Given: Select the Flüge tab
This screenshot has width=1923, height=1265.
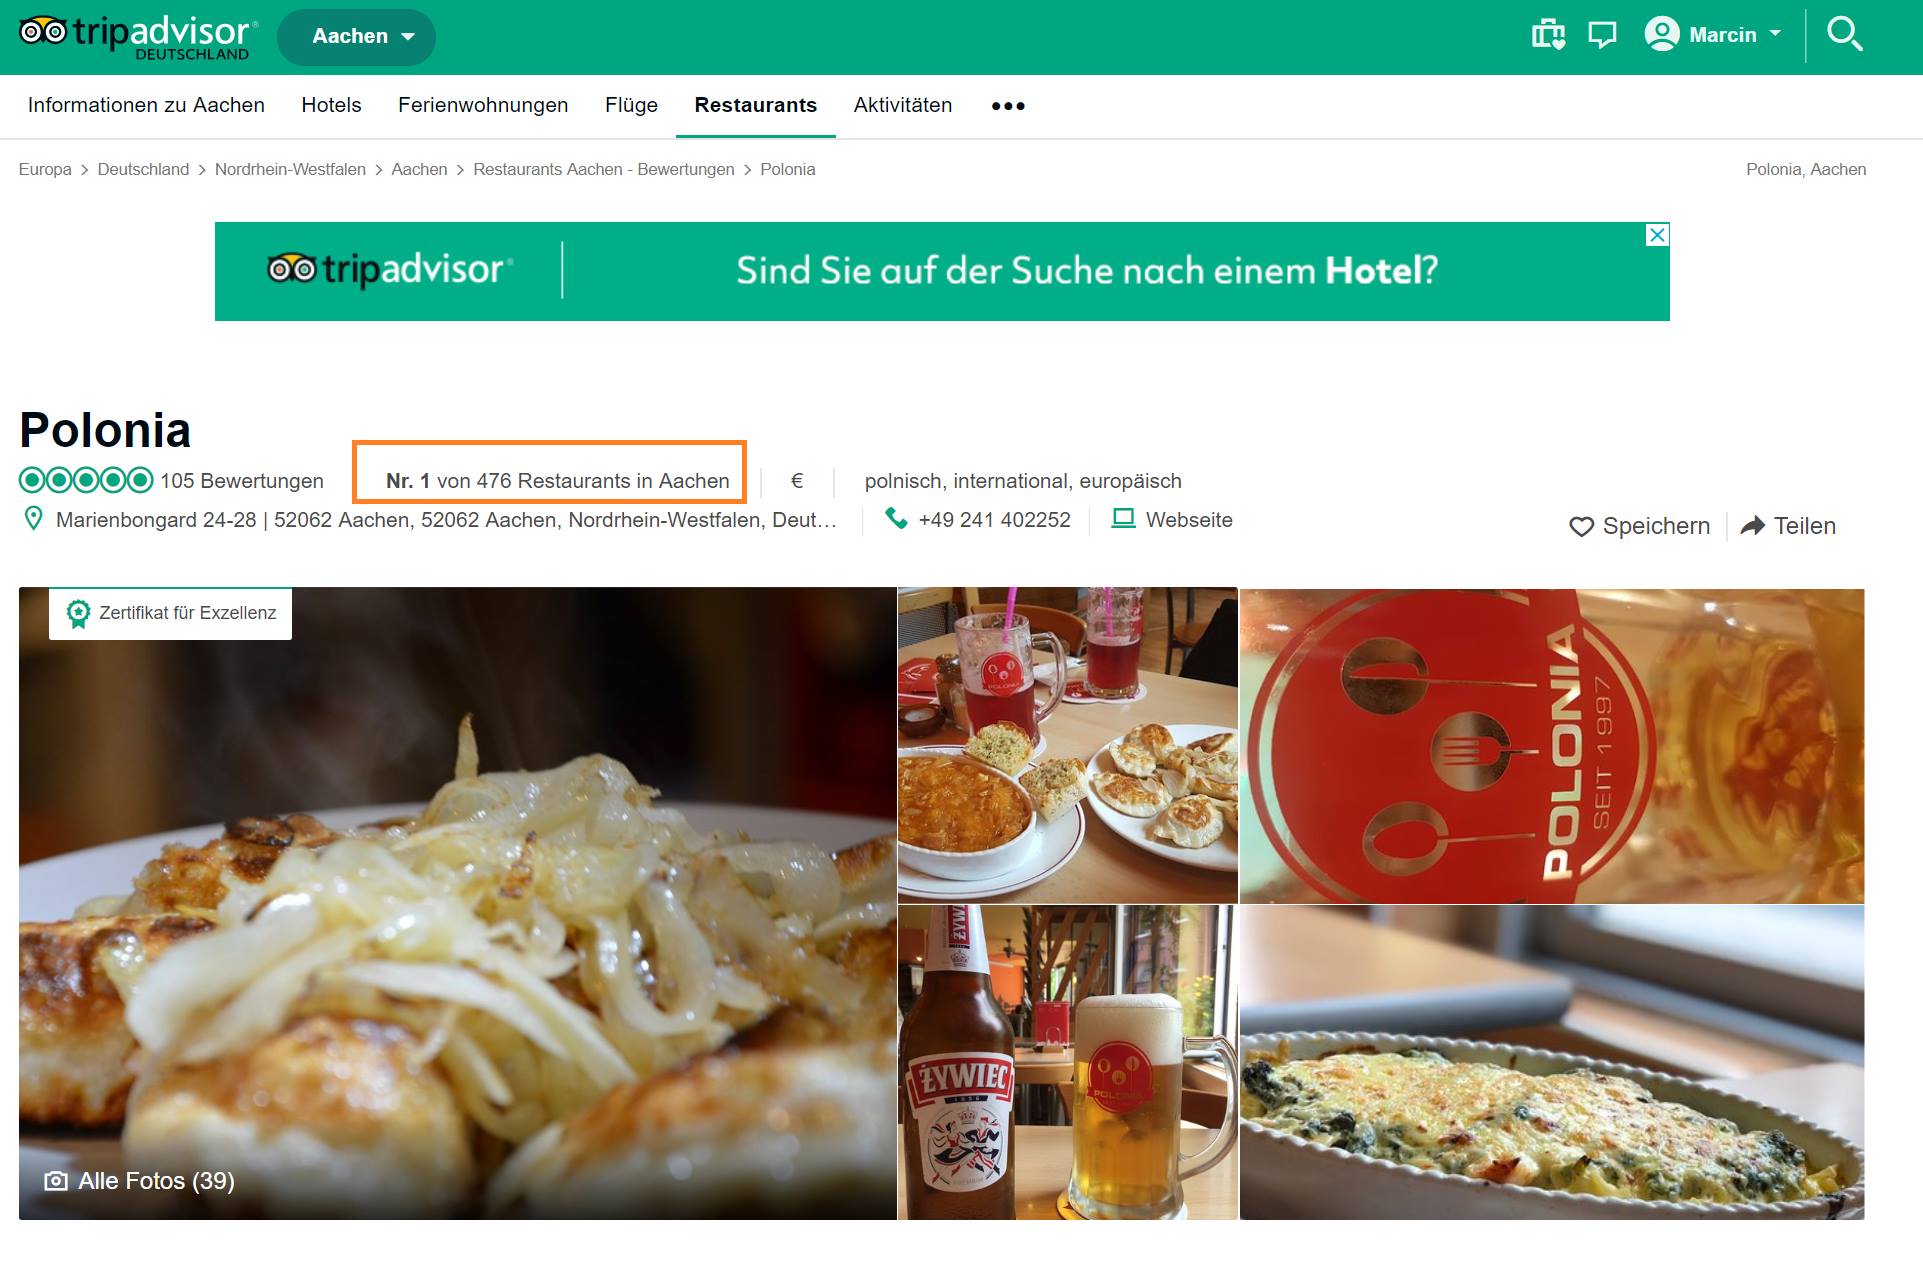Looking at the screenshot, I should tap(631, 105).
